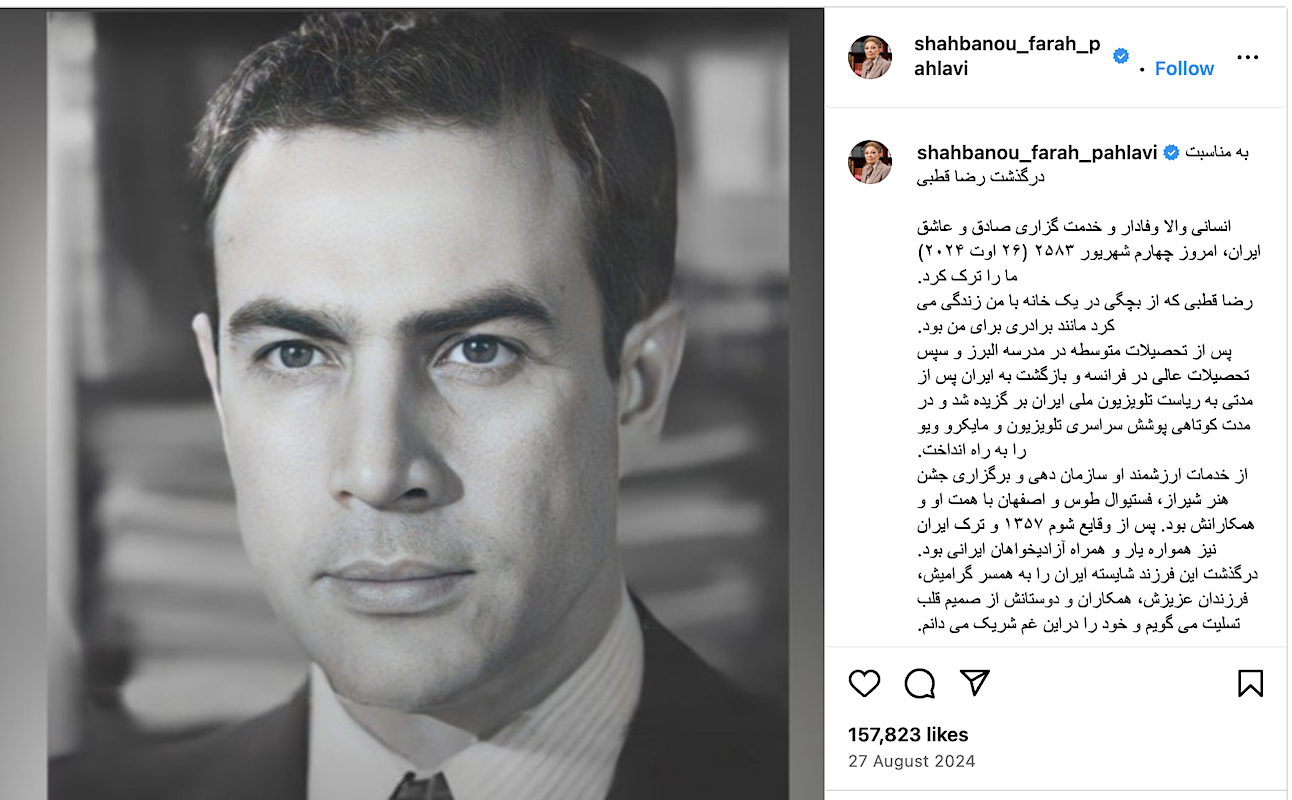The image size is (1292, 800).
Task: Click the man's striped tie in the photo
Action: pyautogui.click(x=420, y=785)
